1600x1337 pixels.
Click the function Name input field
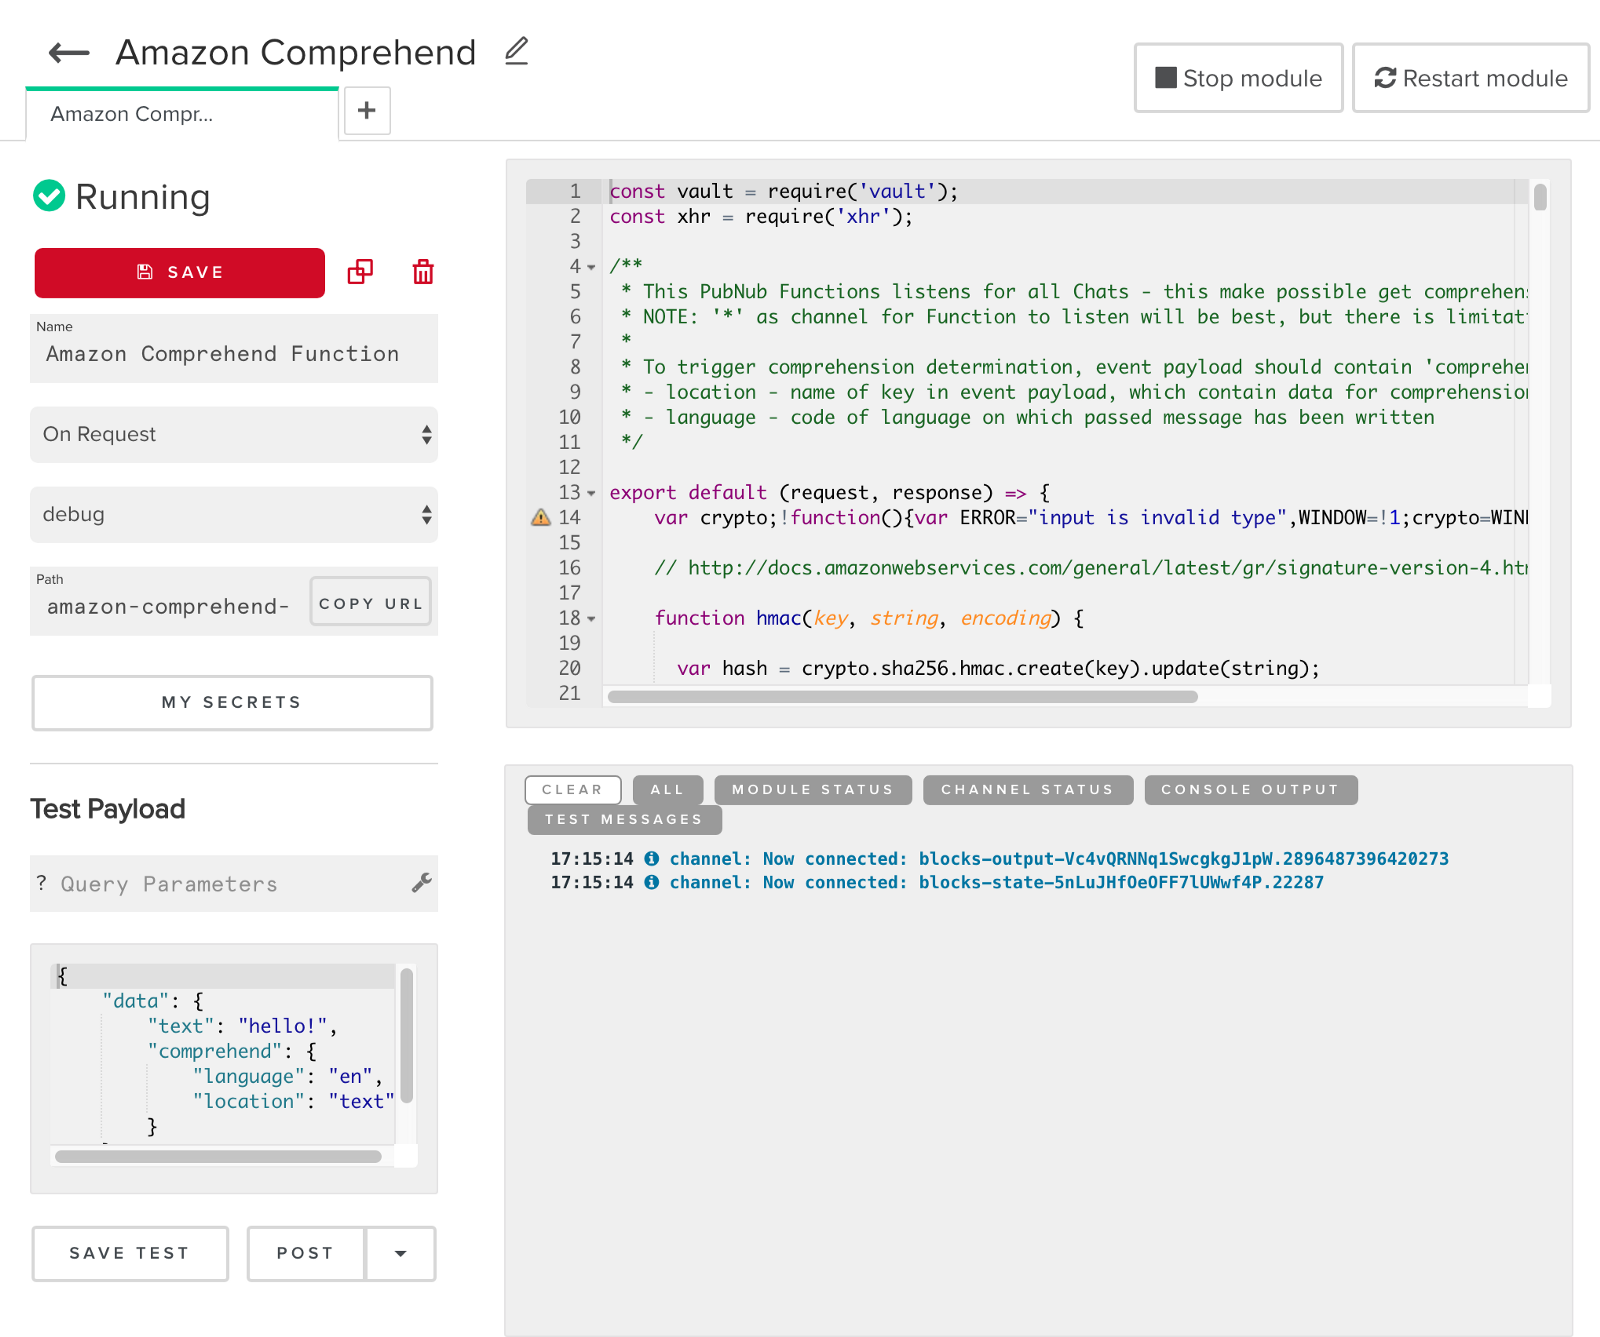coord(234,355)
